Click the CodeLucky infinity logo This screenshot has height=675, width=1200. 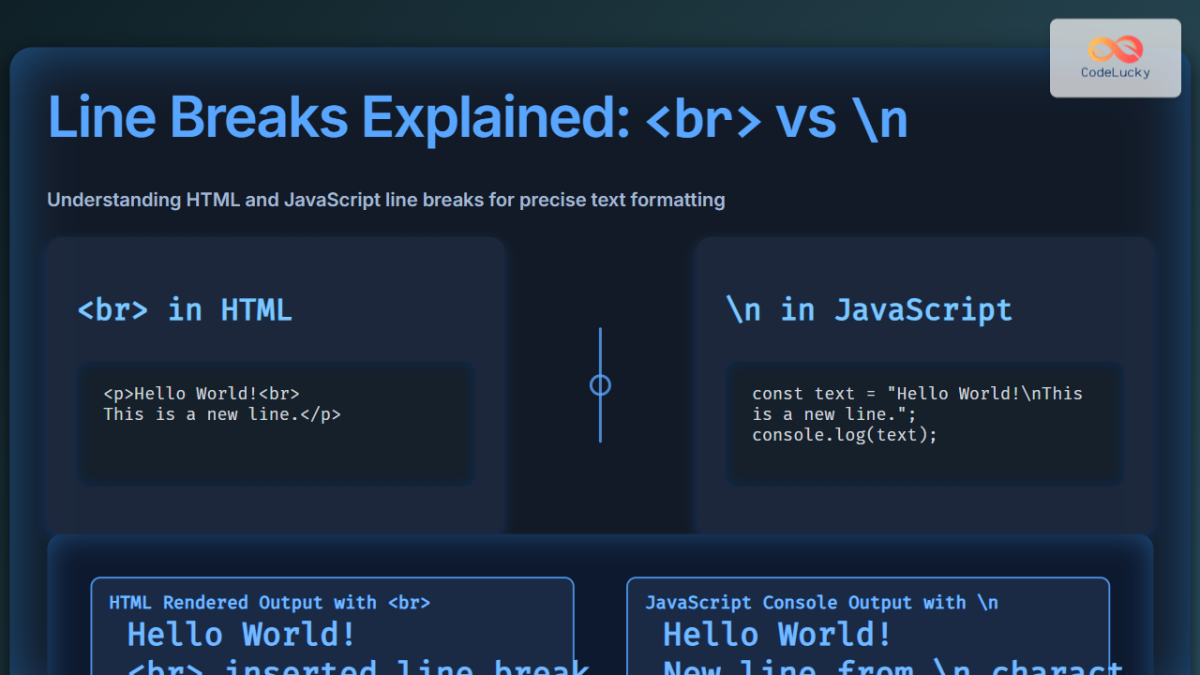[1113, 46]
